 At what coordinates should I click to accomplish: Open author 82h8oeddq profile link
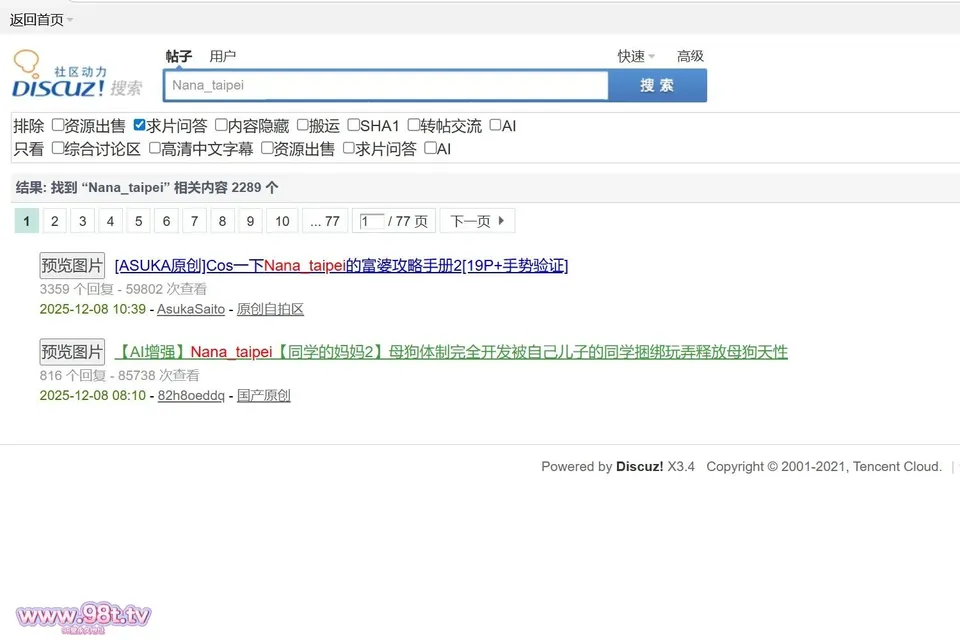191,396
